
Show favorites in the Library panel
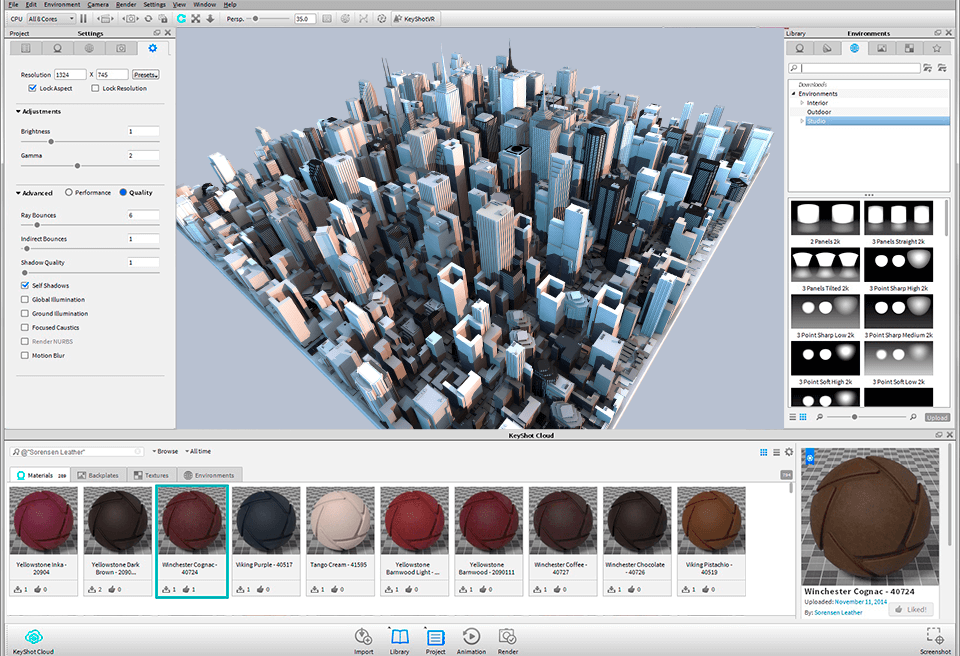[936, 49]
